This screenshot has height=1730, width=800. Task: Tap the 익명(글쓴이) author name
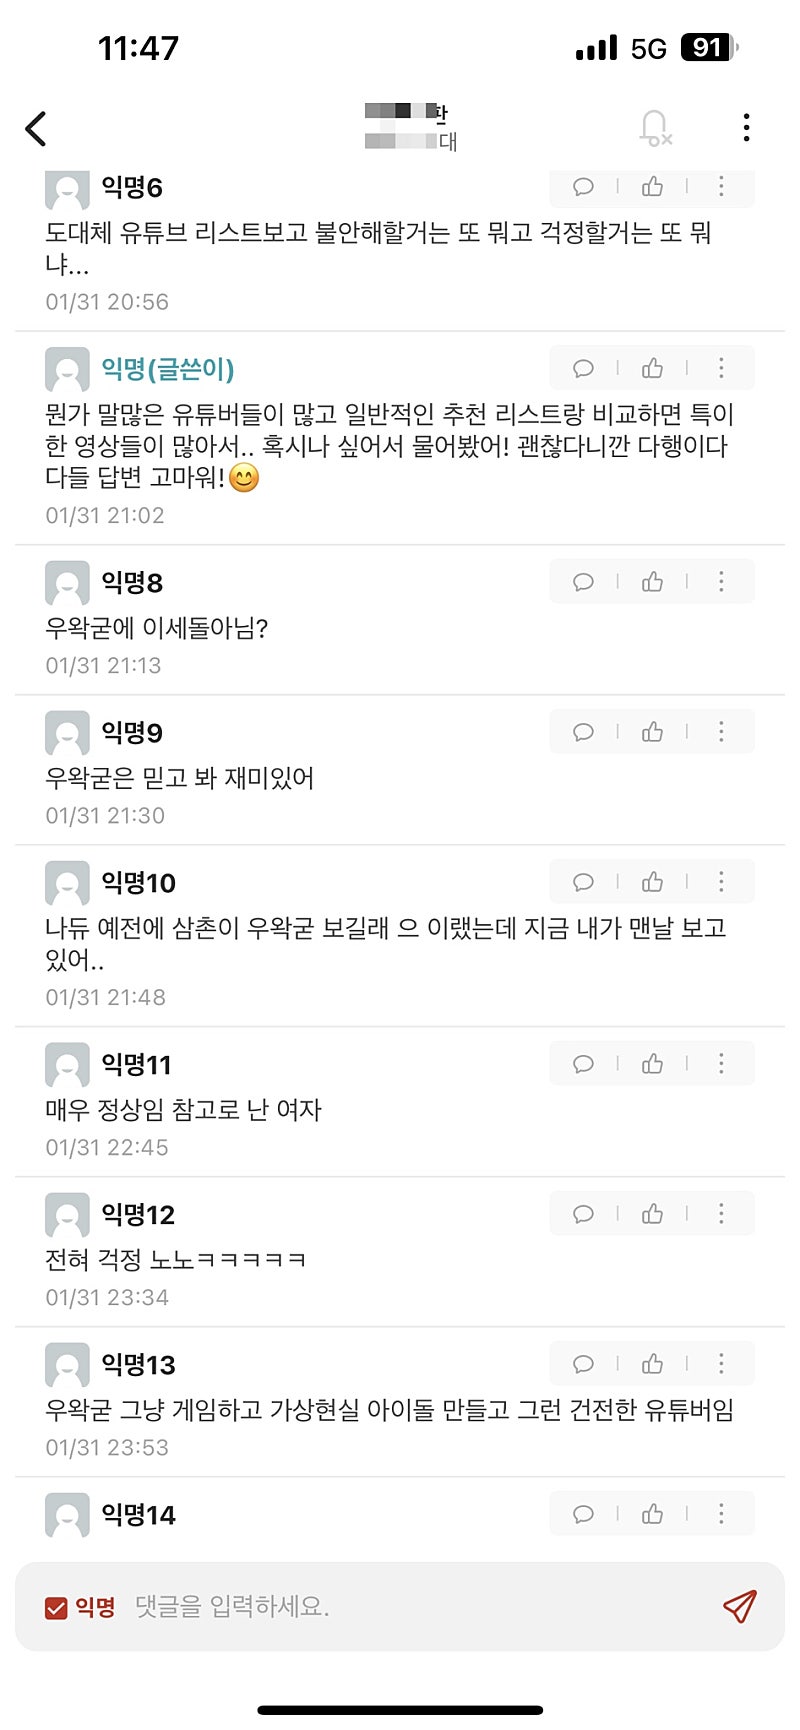168,369
